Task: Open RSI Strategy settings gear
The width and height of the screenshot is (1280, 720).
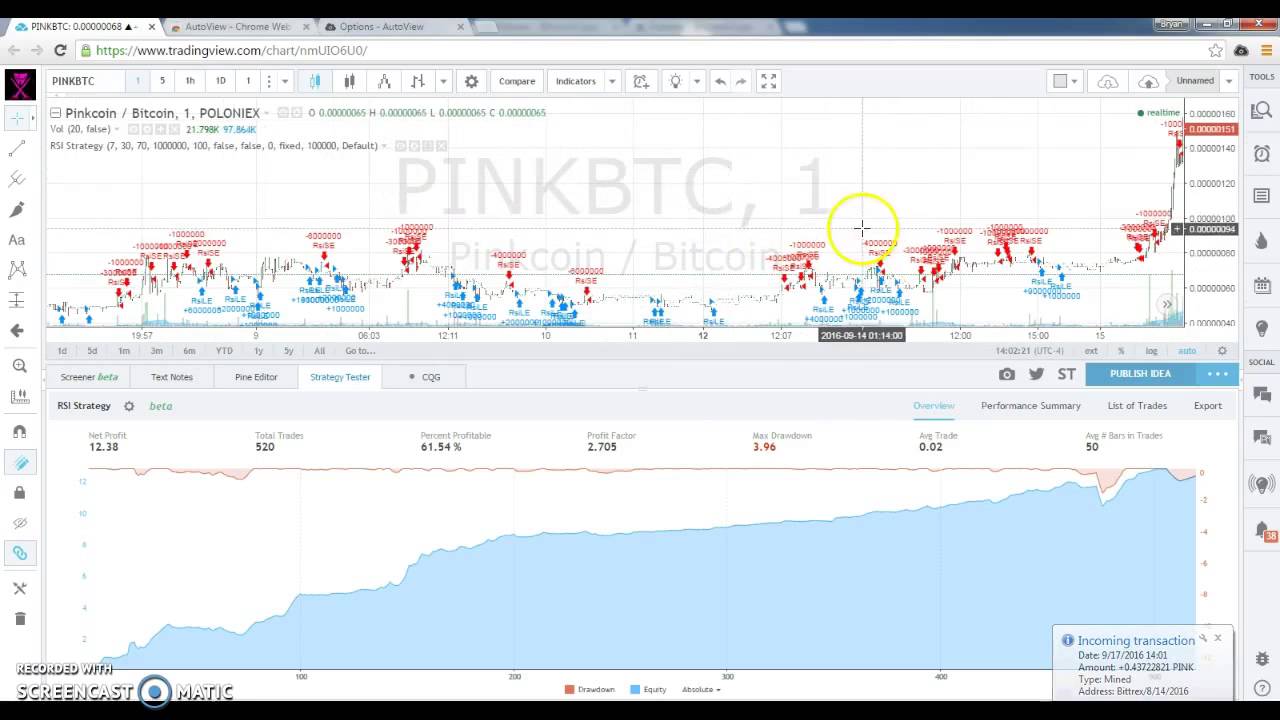Action: tap(129, 406)
